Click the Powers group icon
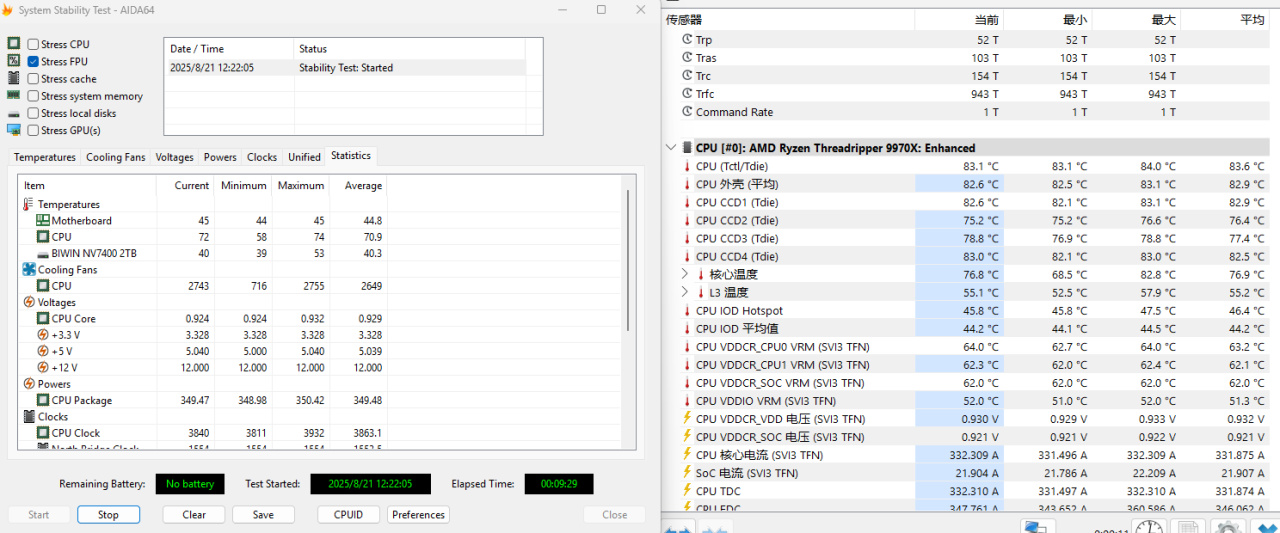The width and height of the screenshot is (1280, 533). 29,383
